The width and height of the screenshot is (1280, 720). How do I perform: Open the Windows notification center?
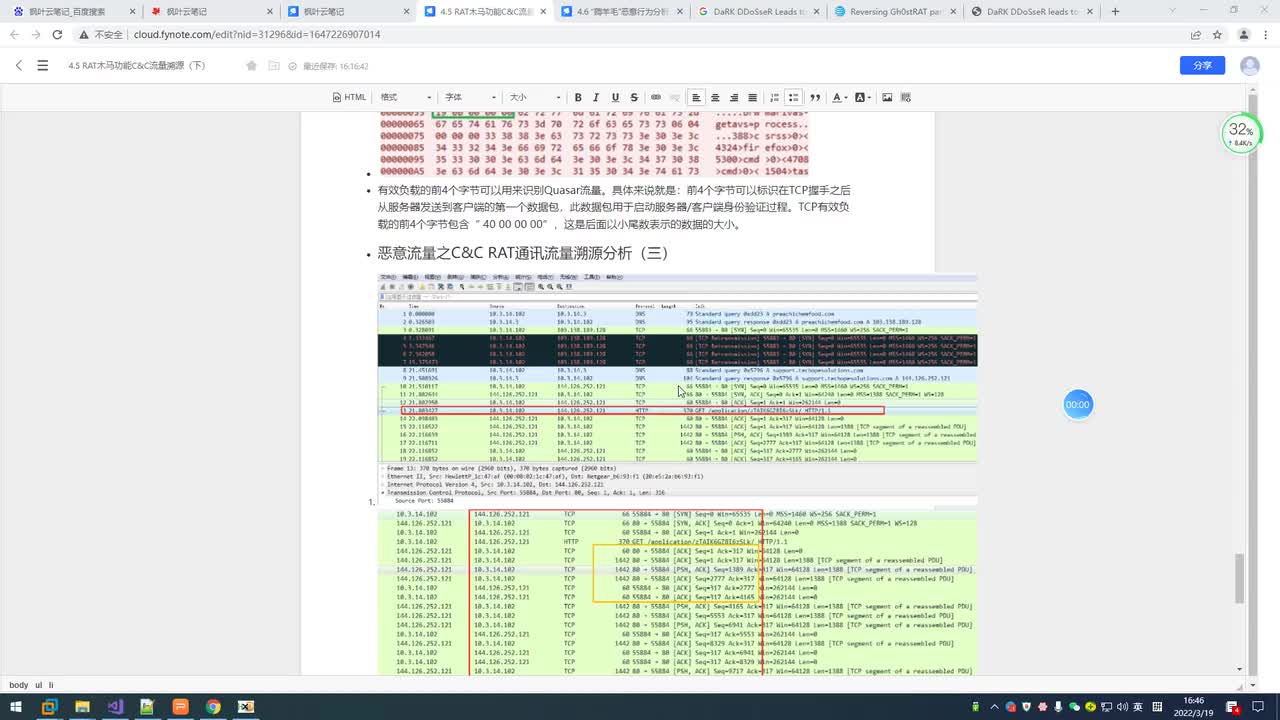click(1259, 707)
